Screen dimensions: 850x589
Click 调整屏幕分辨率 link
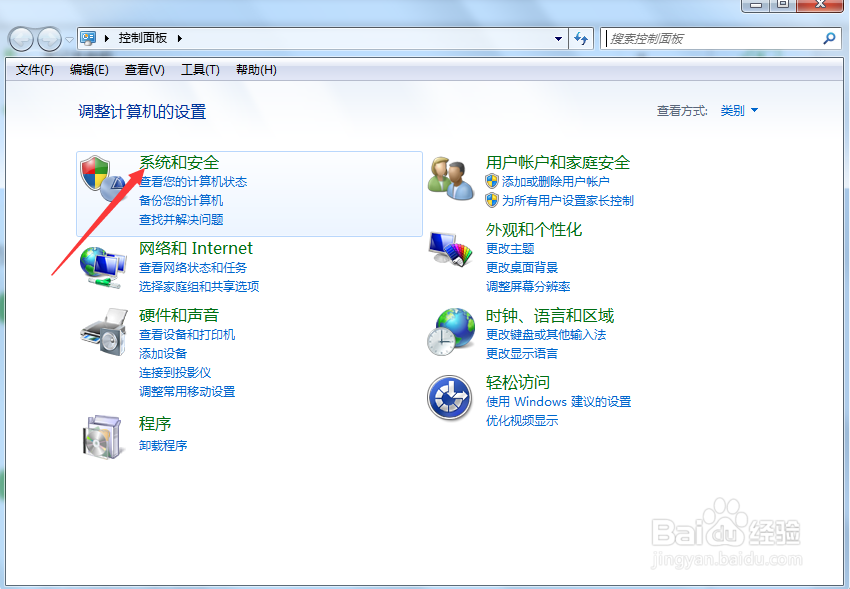pos(528,286)
